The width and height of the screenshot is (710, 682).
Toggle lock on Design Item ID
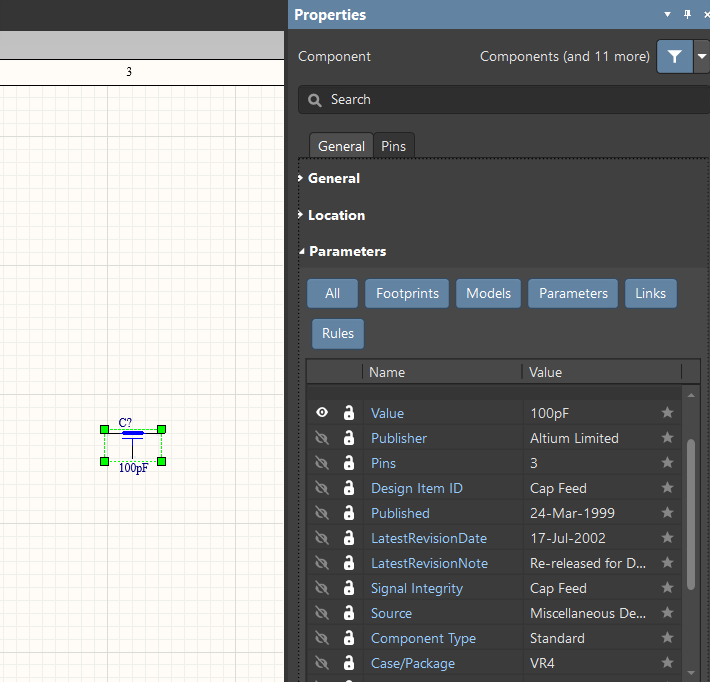pos(349,487)
